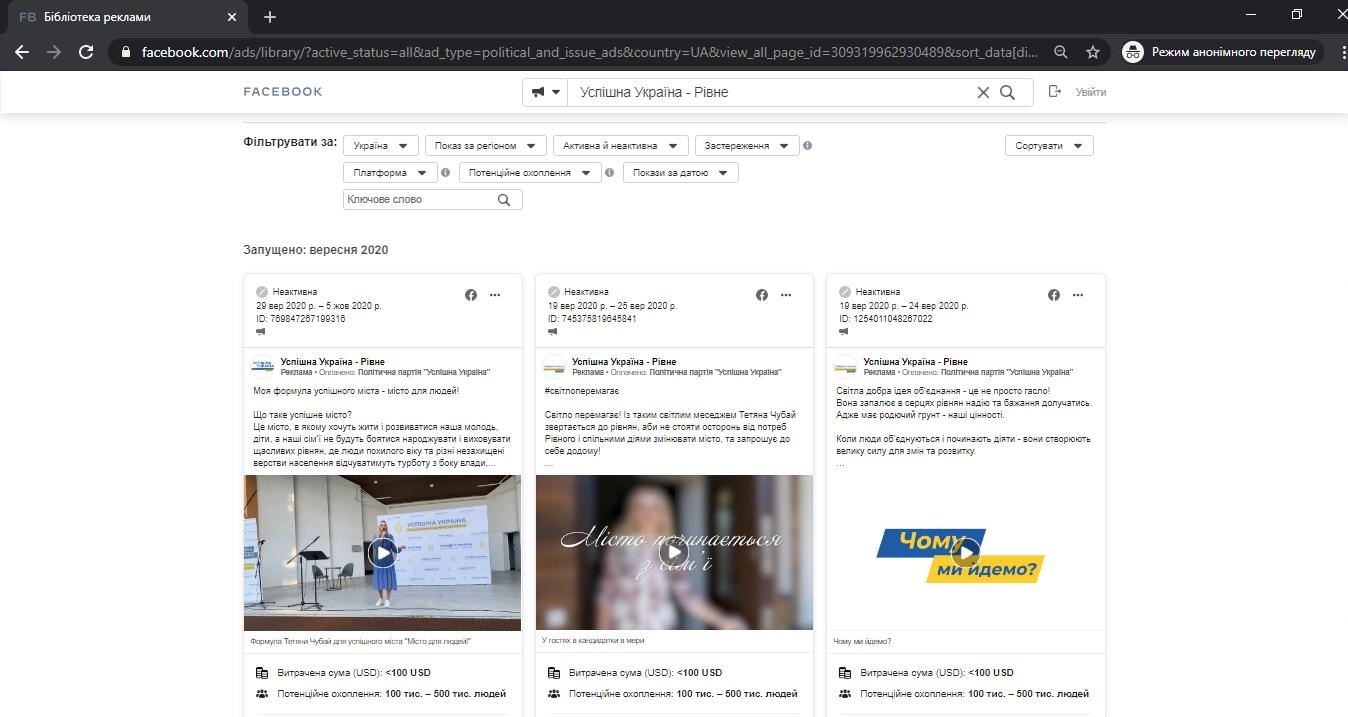This screenshot has width=1348, height=717.
Task: Close the Бібліотека реклами tab
Action: (x=232, y=17)
